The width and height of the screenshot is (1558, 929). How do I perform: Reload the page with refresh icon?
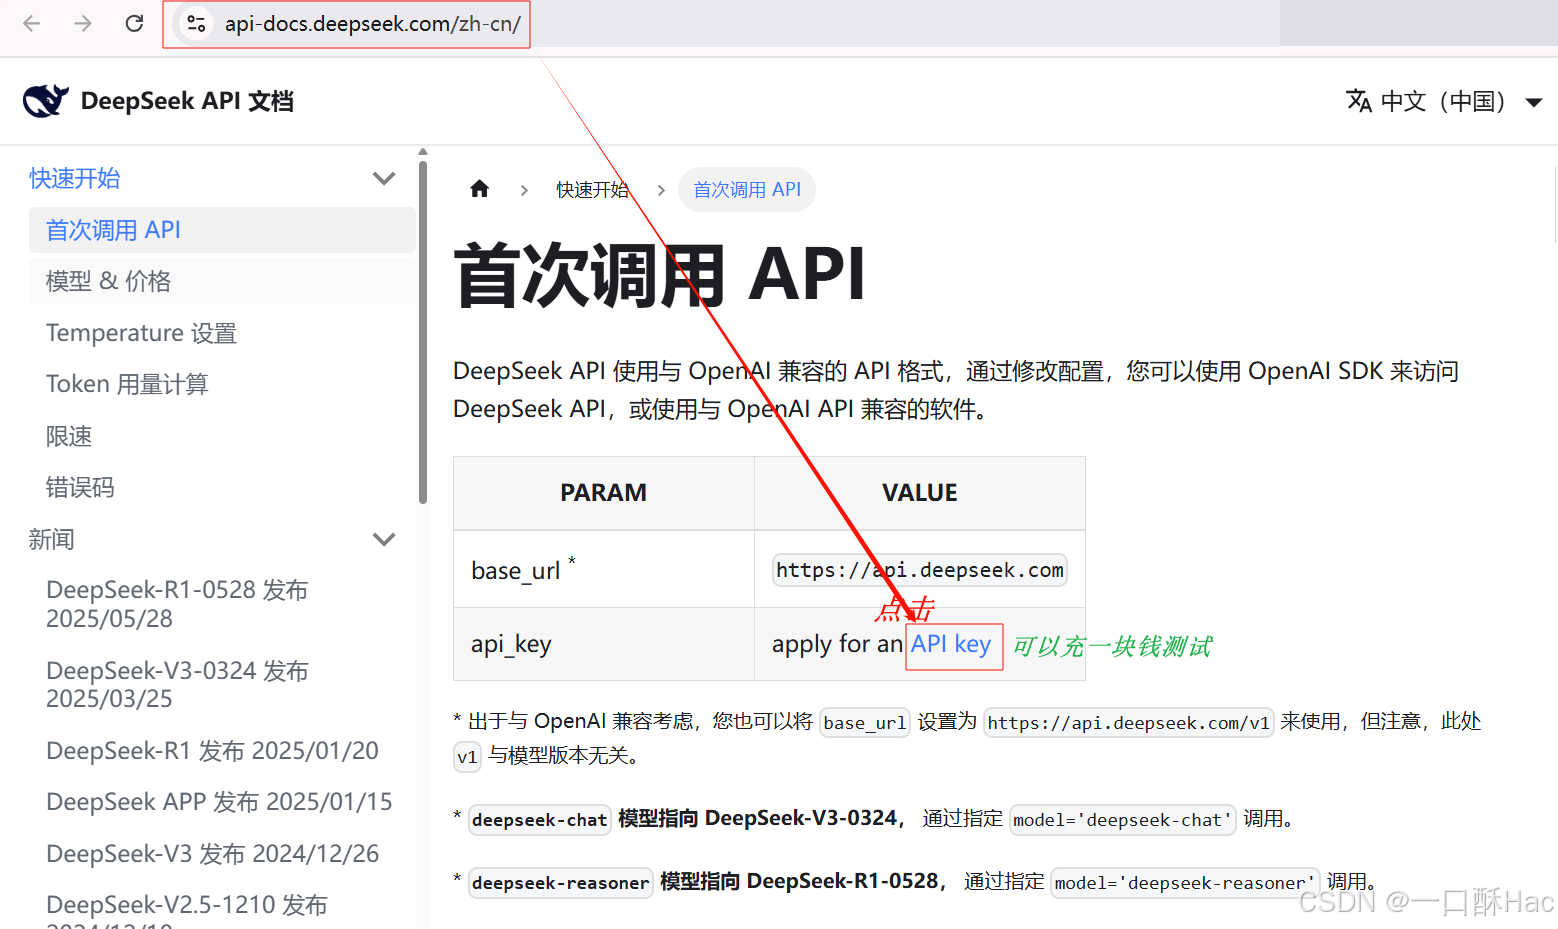(x=134, y=23)
